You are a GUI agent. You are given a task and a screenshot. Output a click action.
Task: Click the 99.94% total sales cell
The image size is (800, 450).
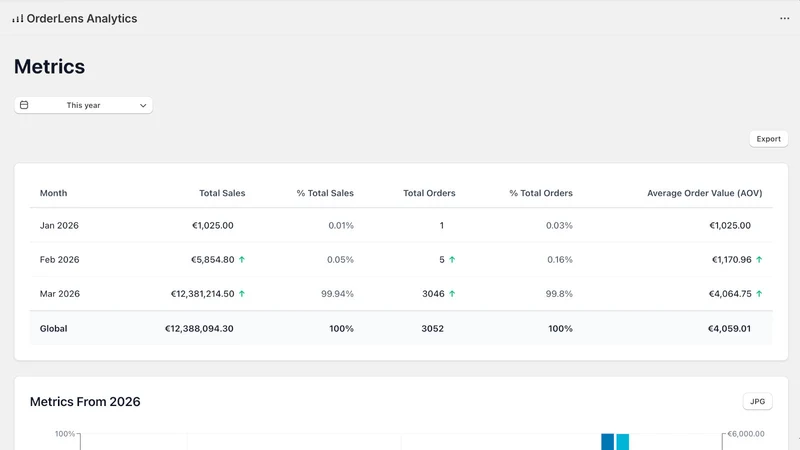pyautogui.click(x=337, y=294)
